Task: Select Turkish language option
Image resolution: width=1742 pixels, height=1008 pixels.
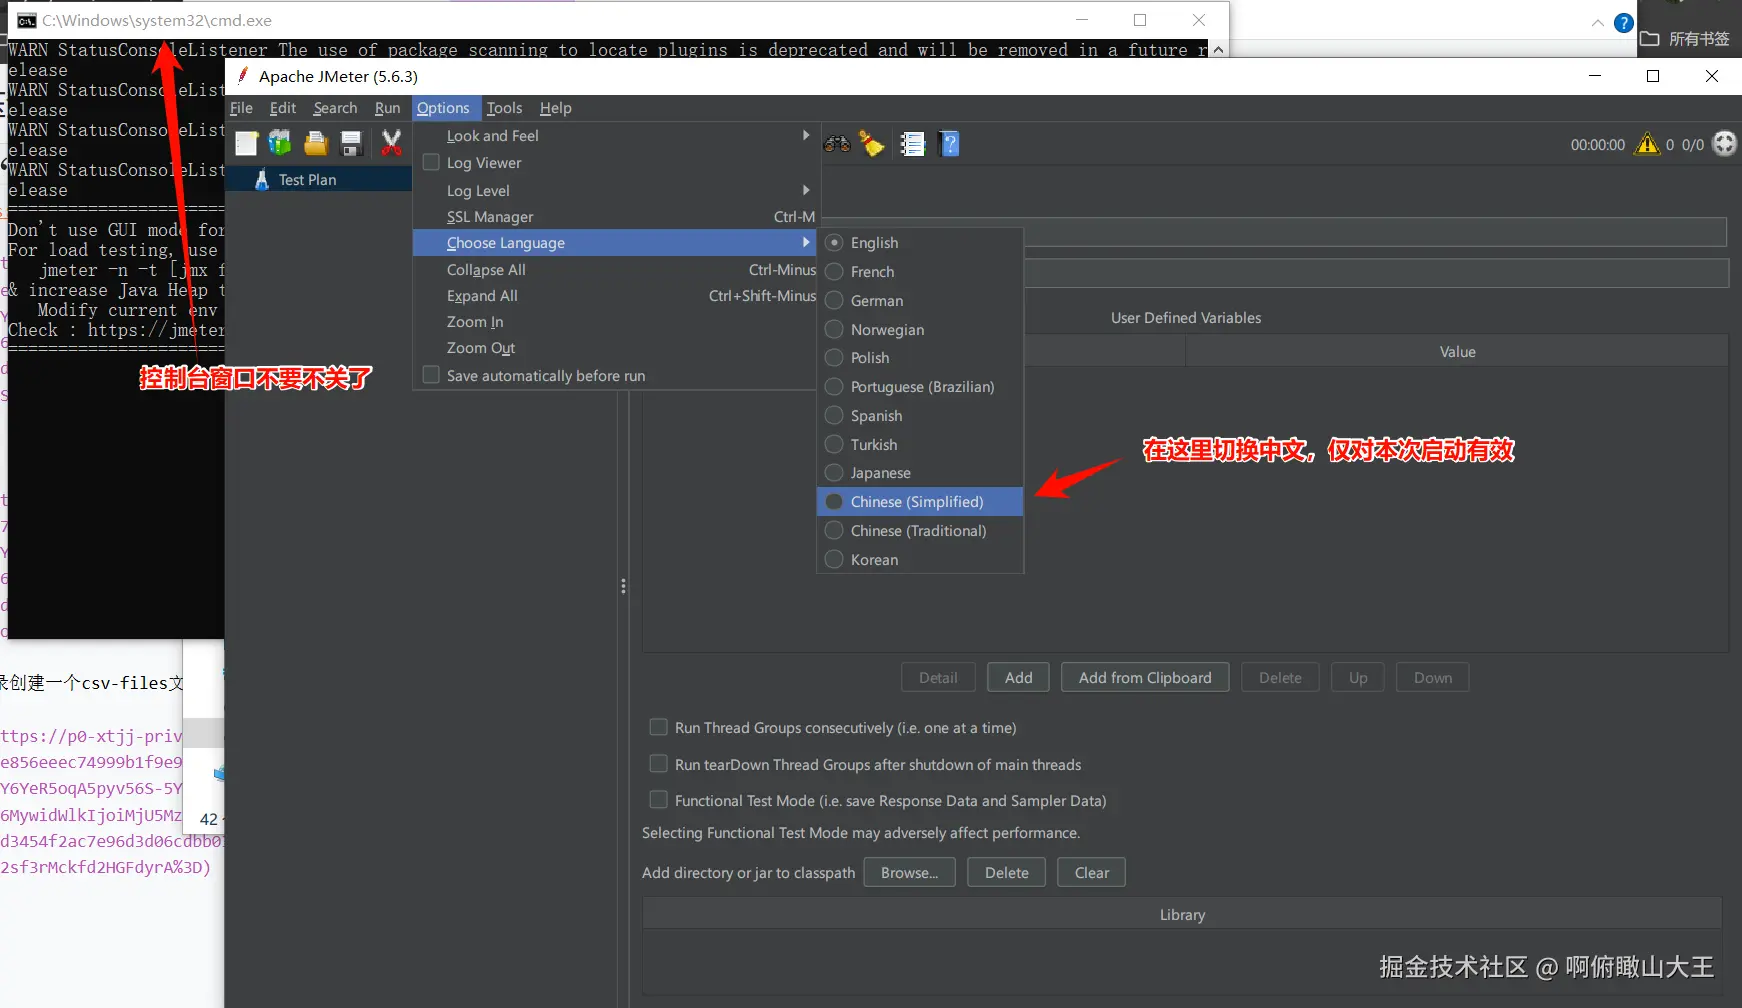Action: (x=920, y=445)
